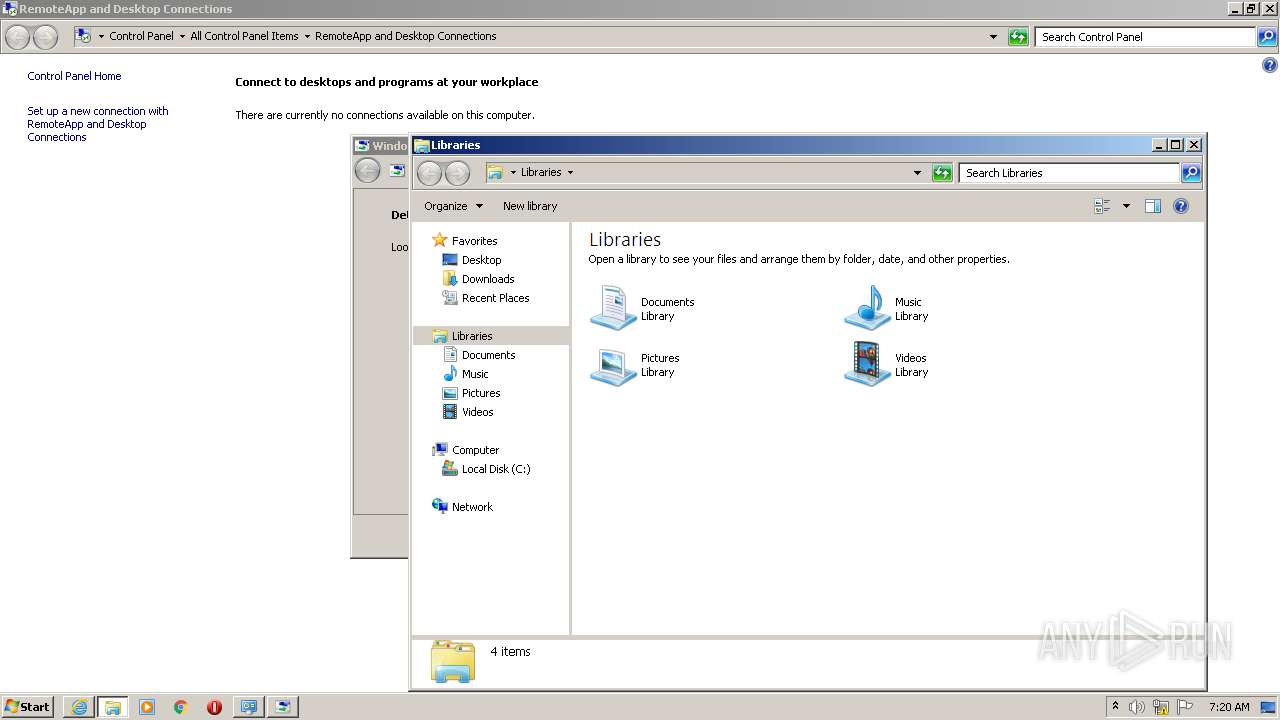1280x720 pixels.
Task: Select Recent Places in navigation pane
Action: tap(495, 298)
